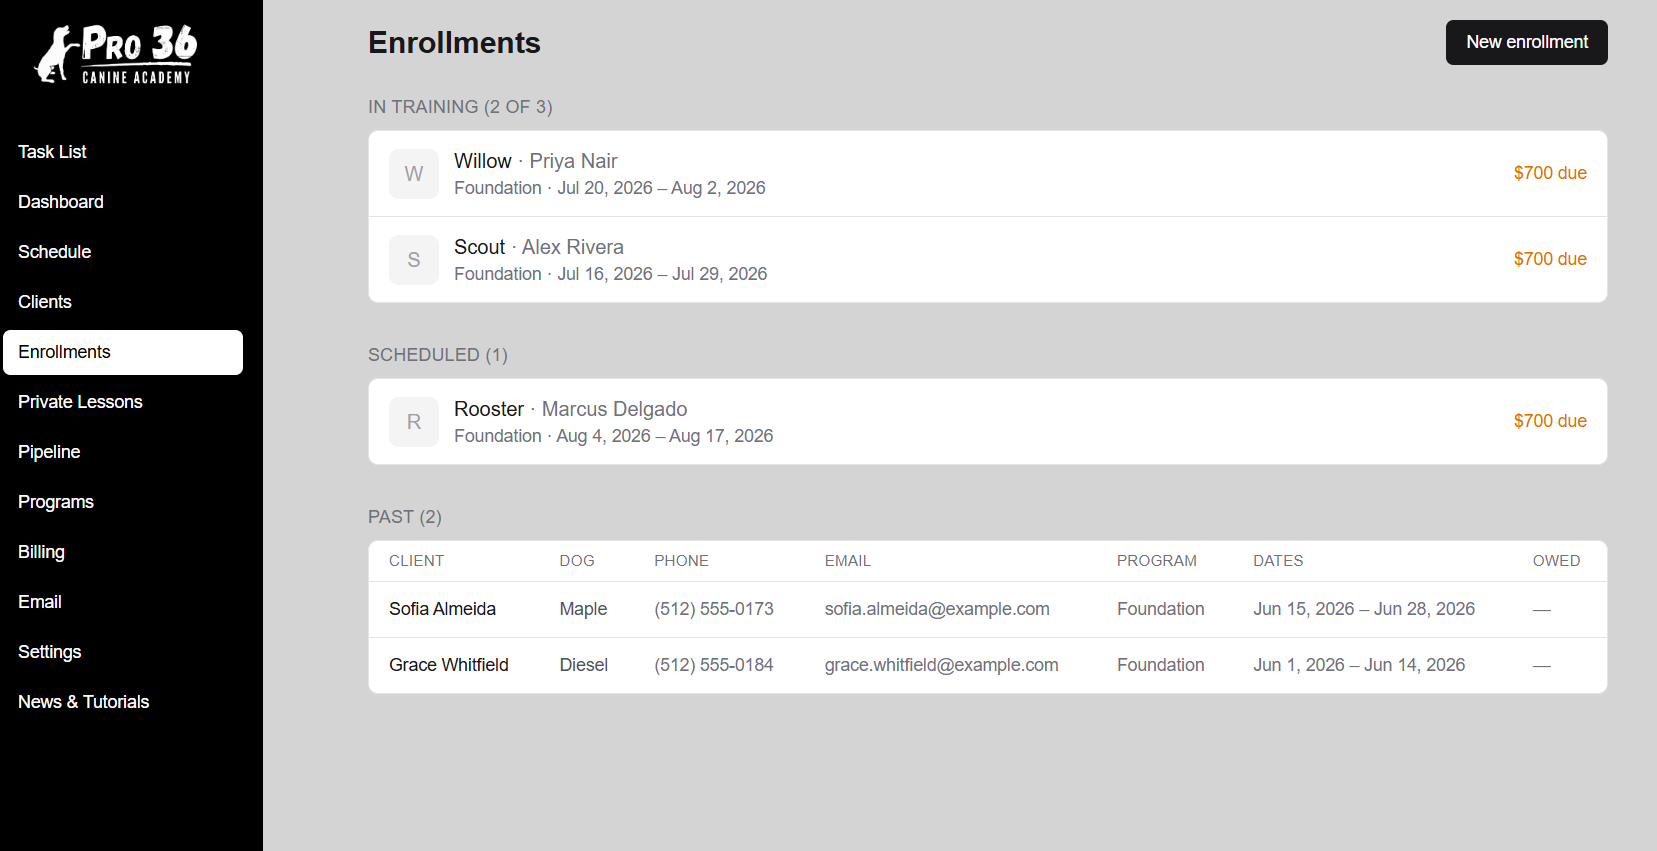Click the New enrollment button

click(x=1527, y=42)
